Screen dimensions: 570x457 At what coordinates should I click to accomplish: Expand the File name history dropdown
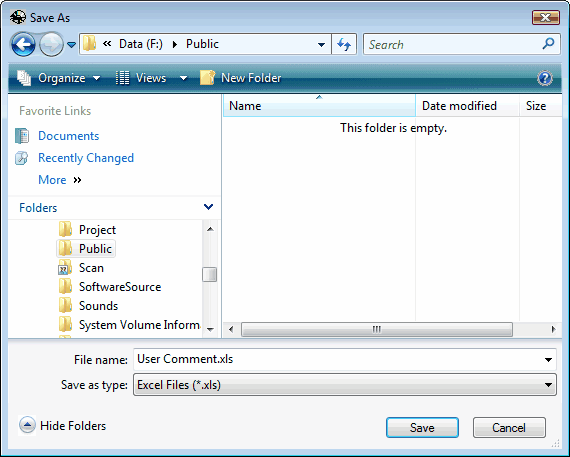click(x=548, y=360)
